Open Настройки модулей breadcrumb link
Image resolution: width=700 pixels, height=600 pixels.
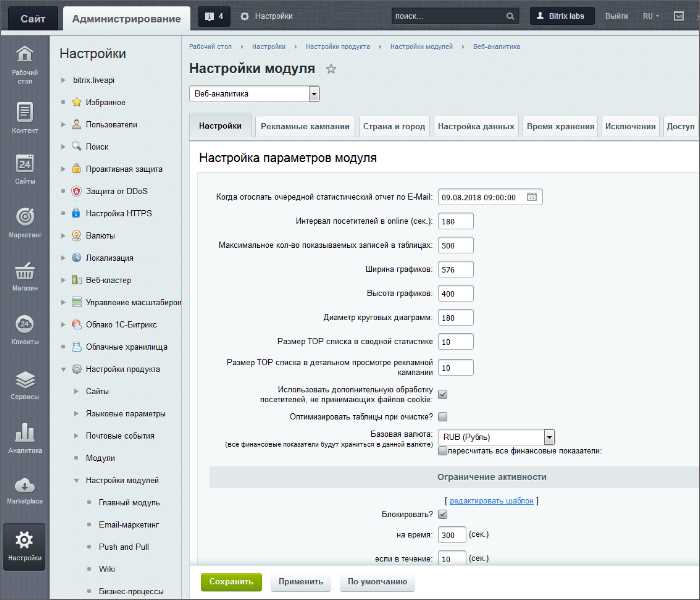pyautogui.click(x=421, y=46)
